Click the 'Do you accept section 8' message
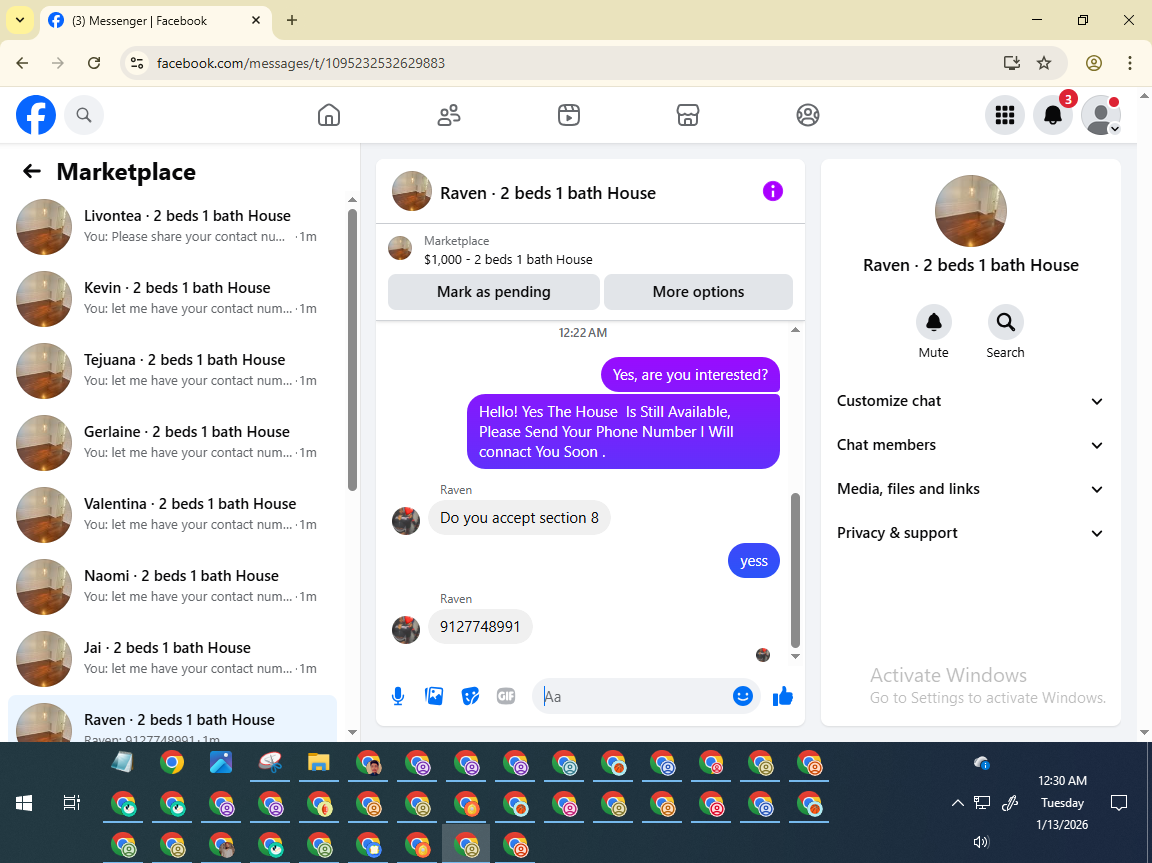The width and height of the screenshot is (1152, 863). click(519, 518)
